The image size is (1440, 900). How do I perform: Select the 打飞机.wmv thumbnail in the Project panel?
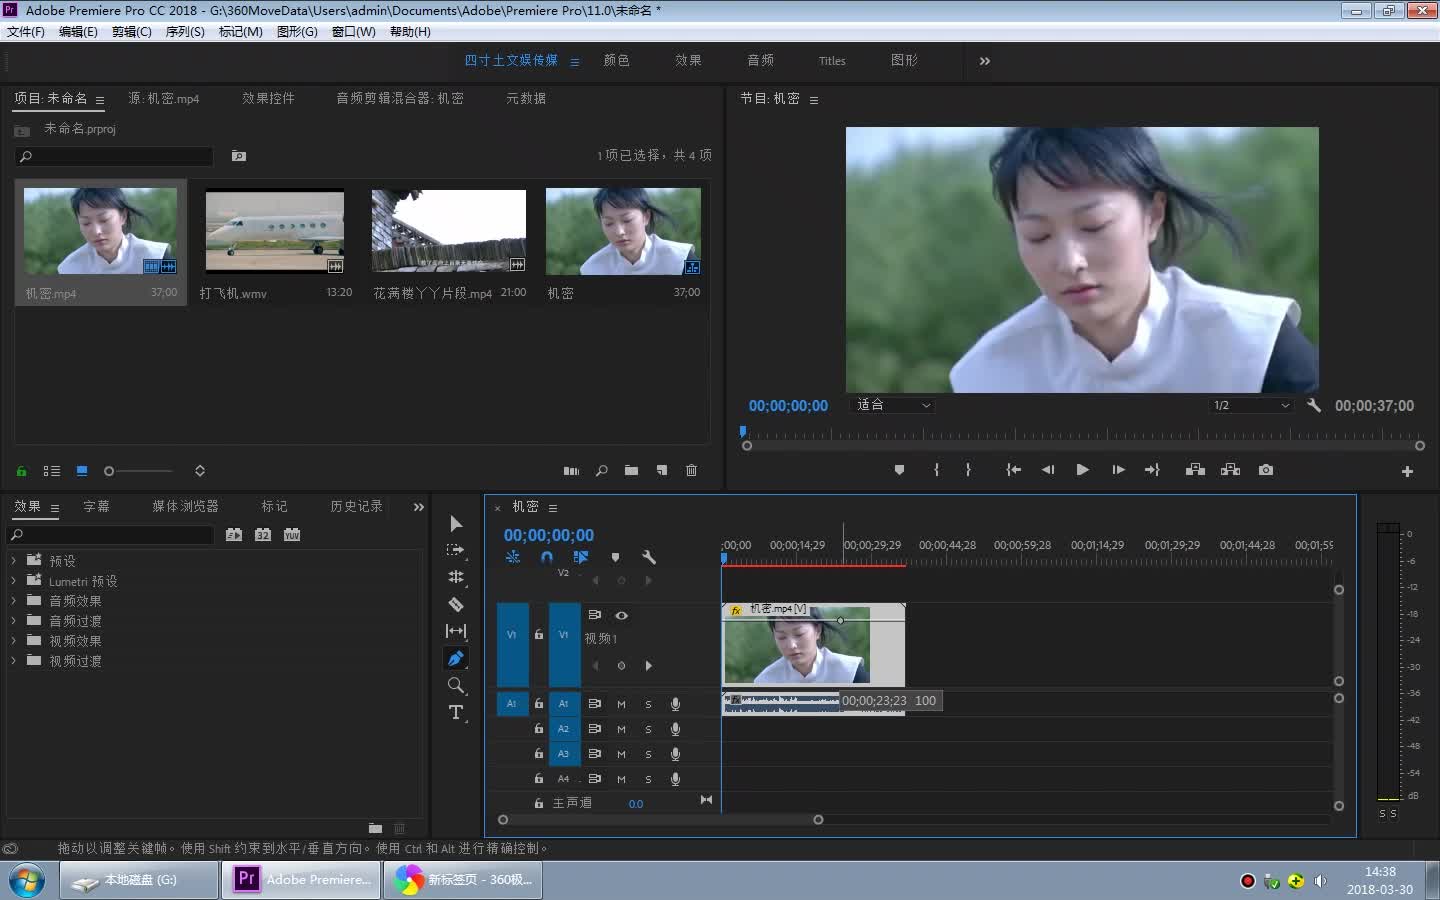pos(274,231)
